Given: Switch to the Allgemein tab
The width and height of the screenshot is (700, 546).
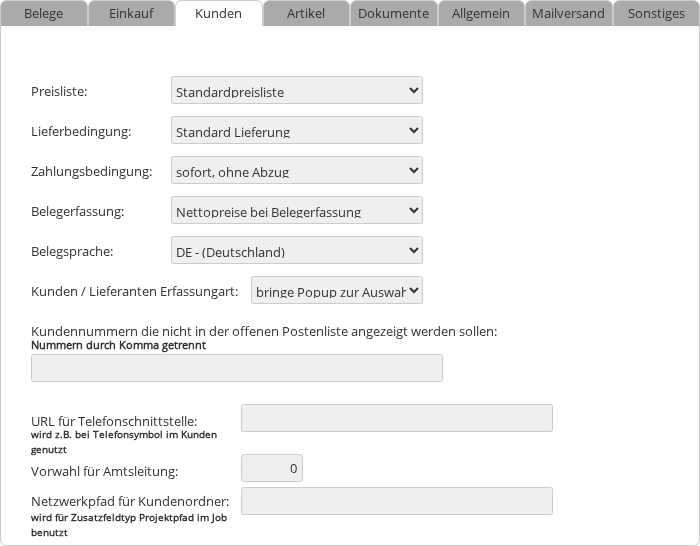Looking at the screenshot, I should (x=481, y=14).
